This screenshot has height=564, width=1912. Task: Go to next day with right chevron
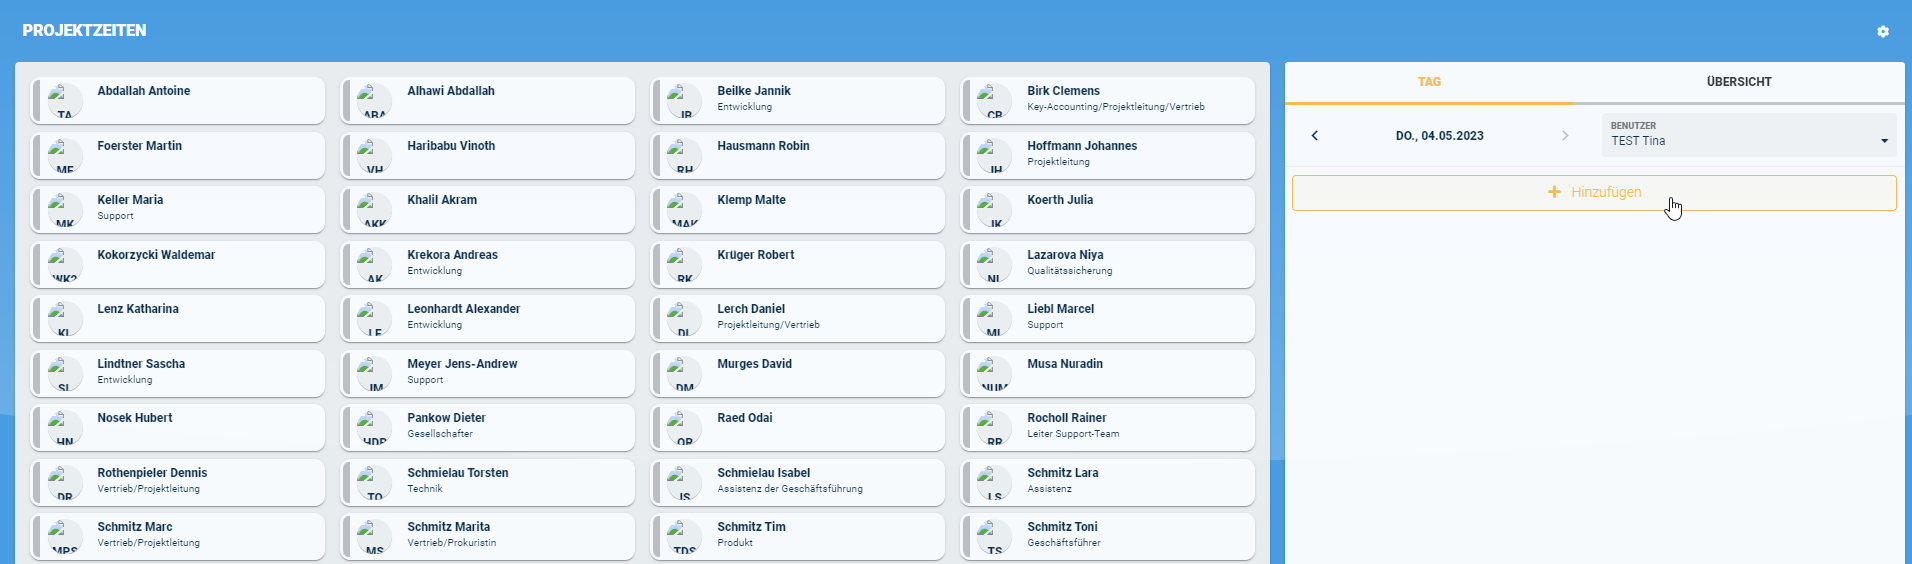(x=1565, y=136)
